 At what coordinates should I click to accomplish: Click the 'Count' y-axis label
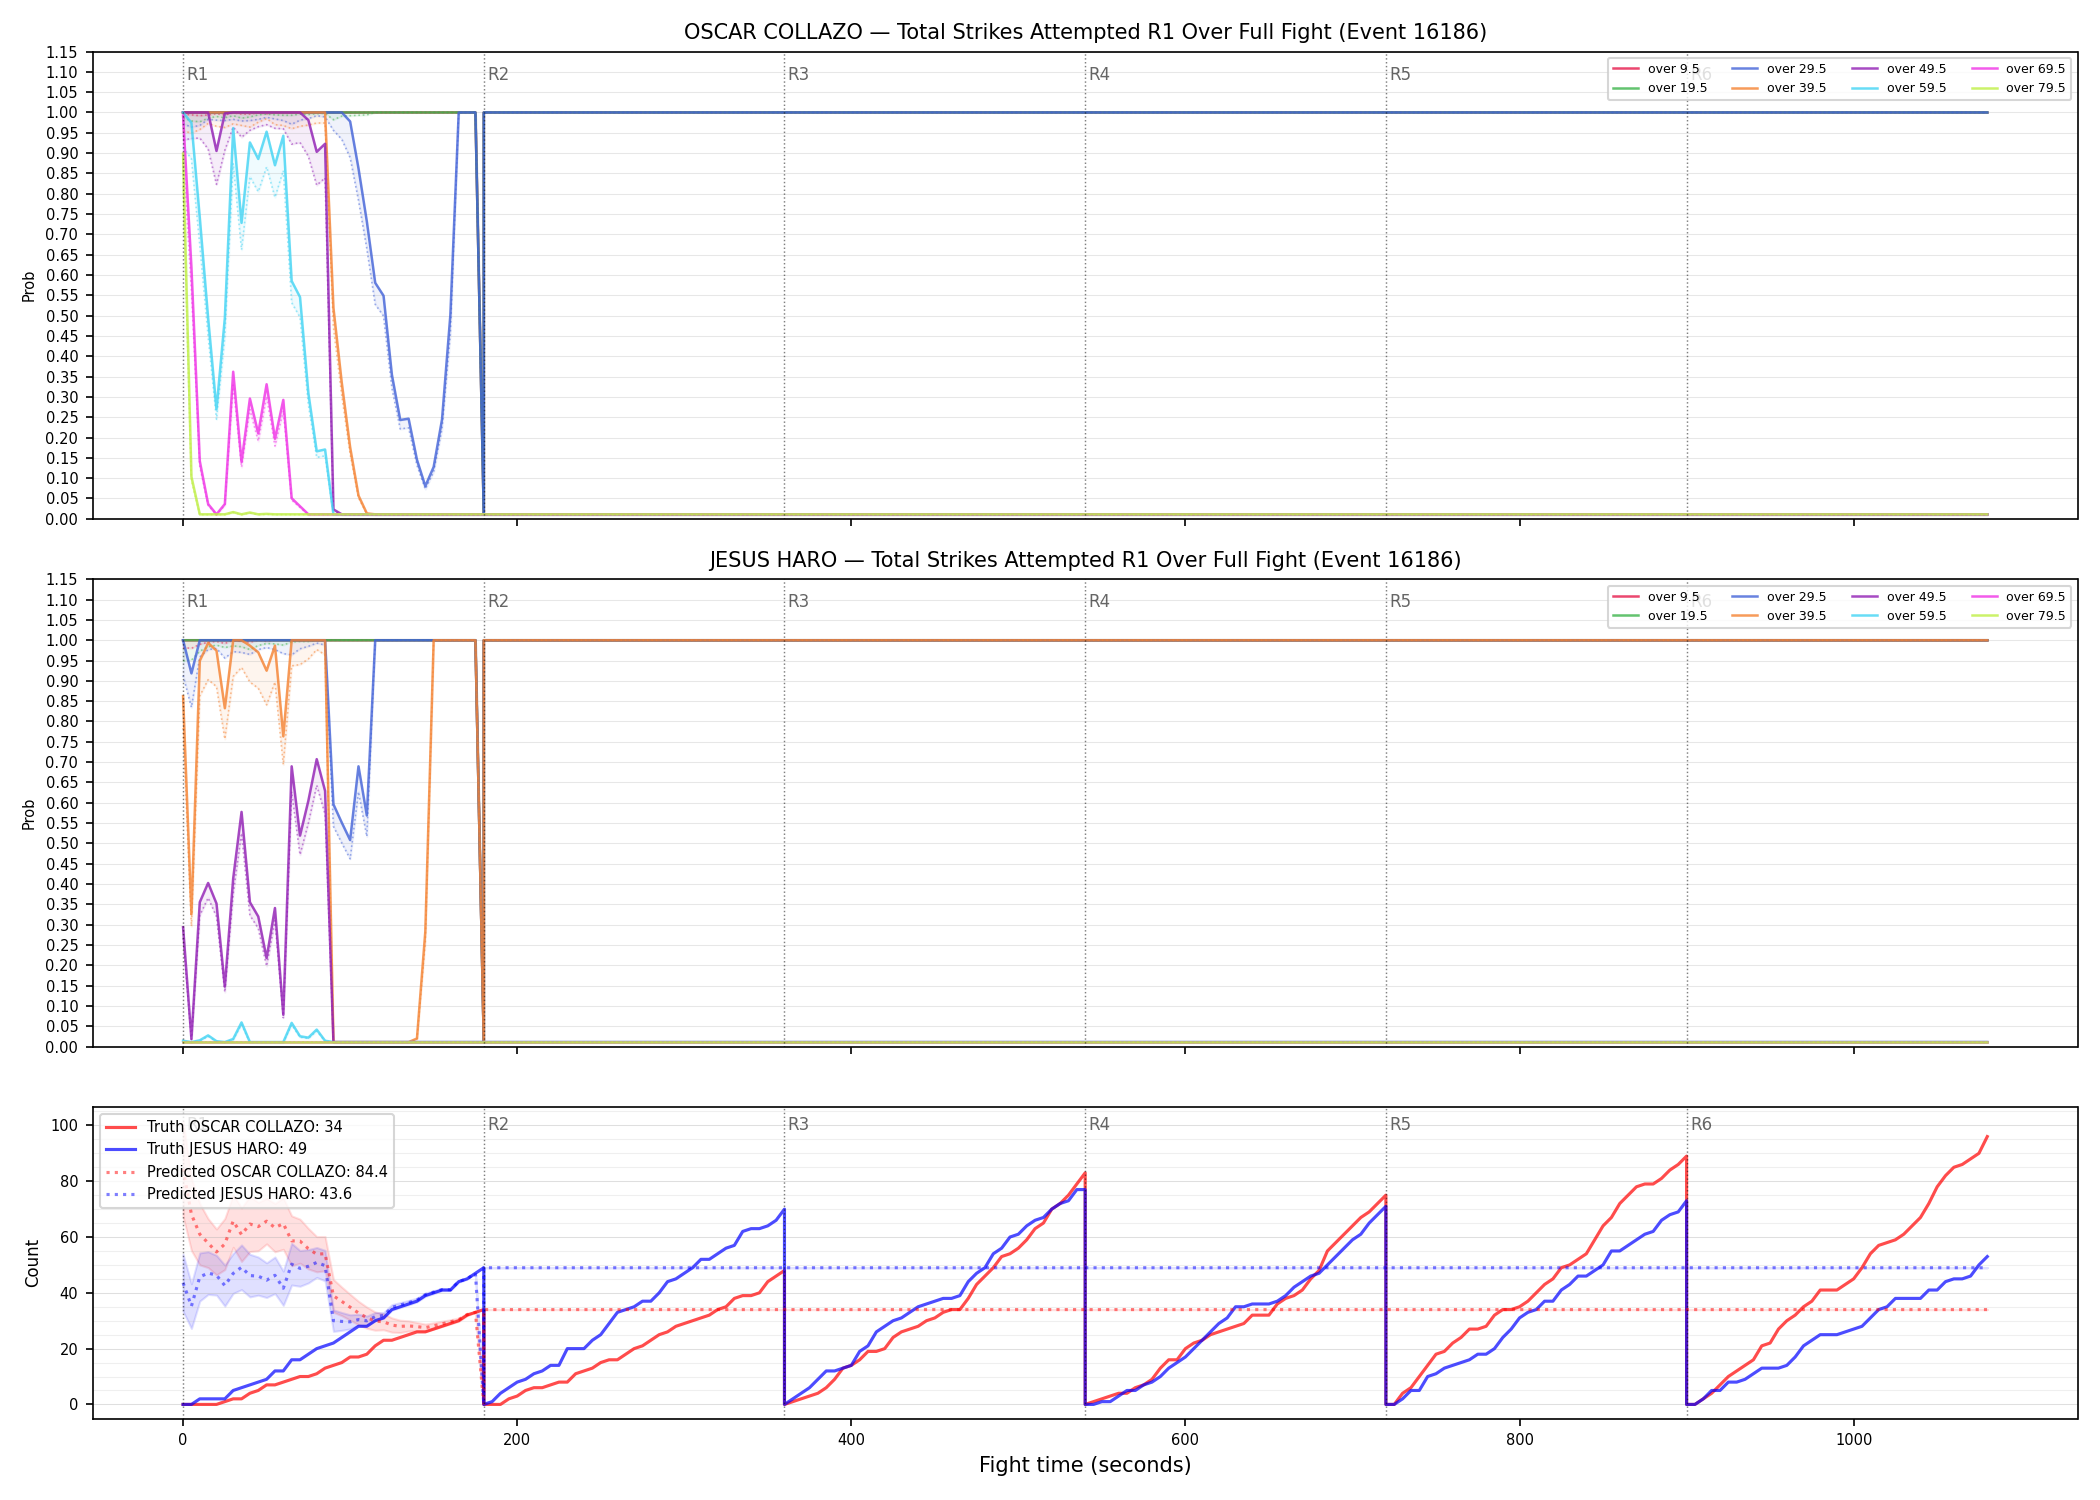click(x=32, y=1263)
